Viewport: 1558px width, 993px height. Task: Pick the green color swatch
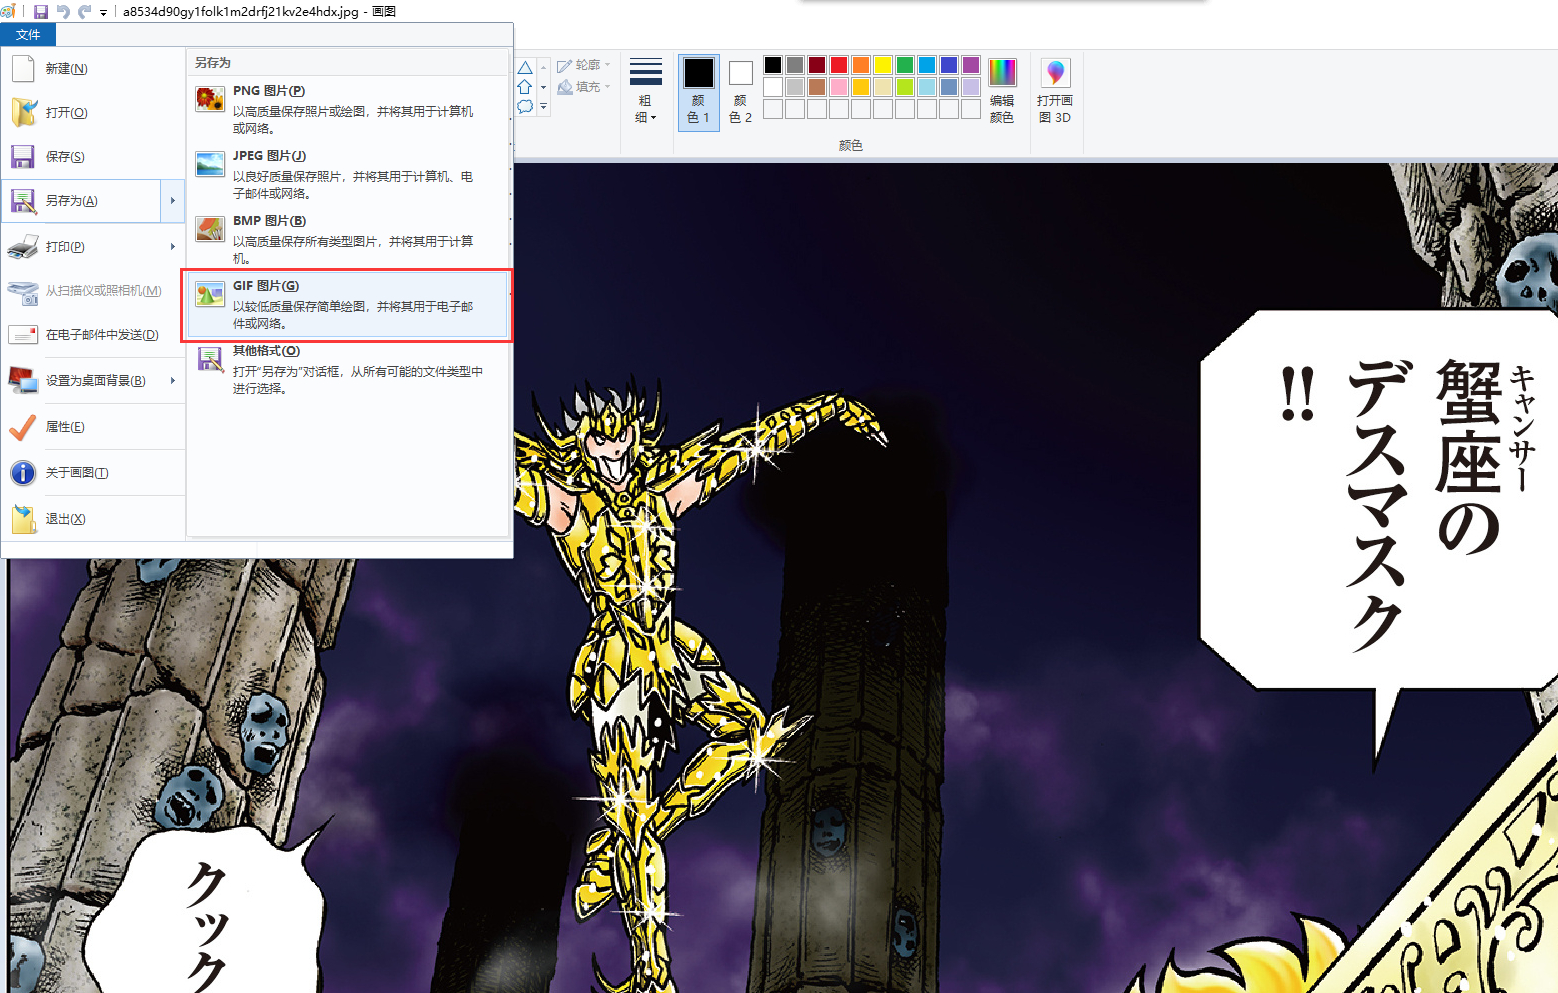coord(905,65)
